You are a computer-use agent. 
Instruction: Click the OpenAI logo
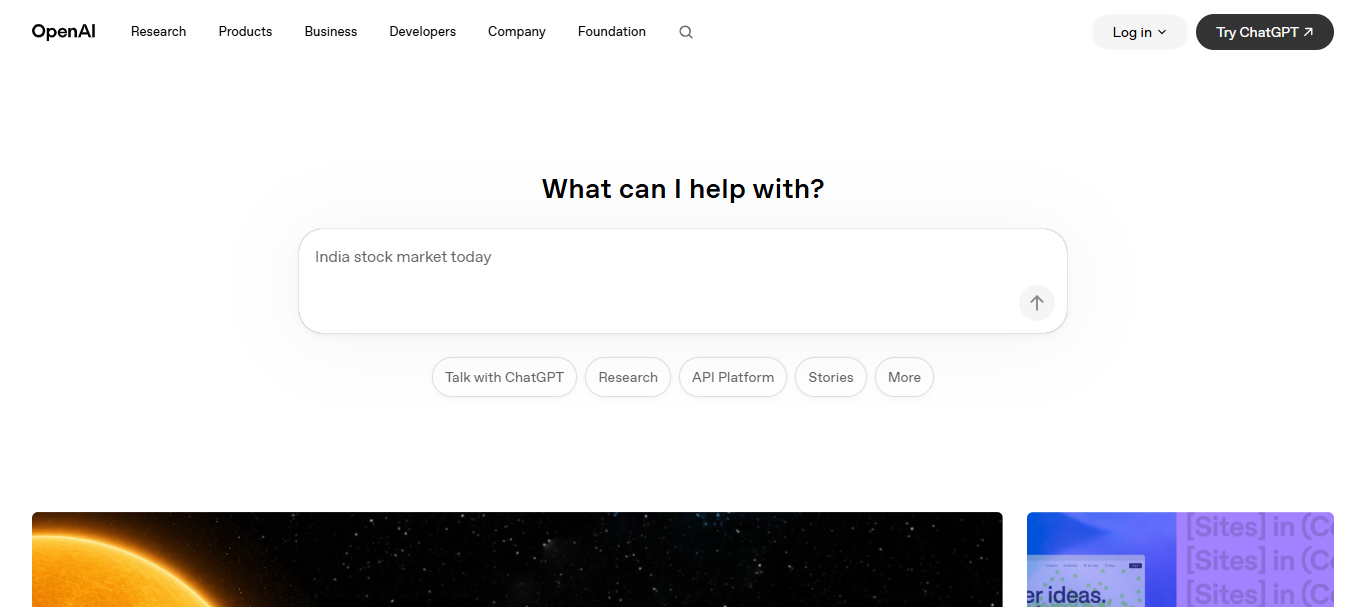click(64, 31)
